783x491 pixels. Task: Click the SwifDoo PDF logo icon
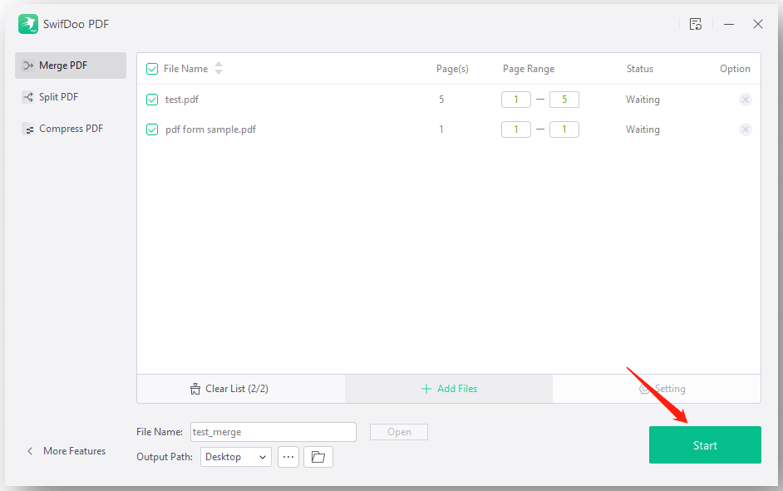point(28,24)
